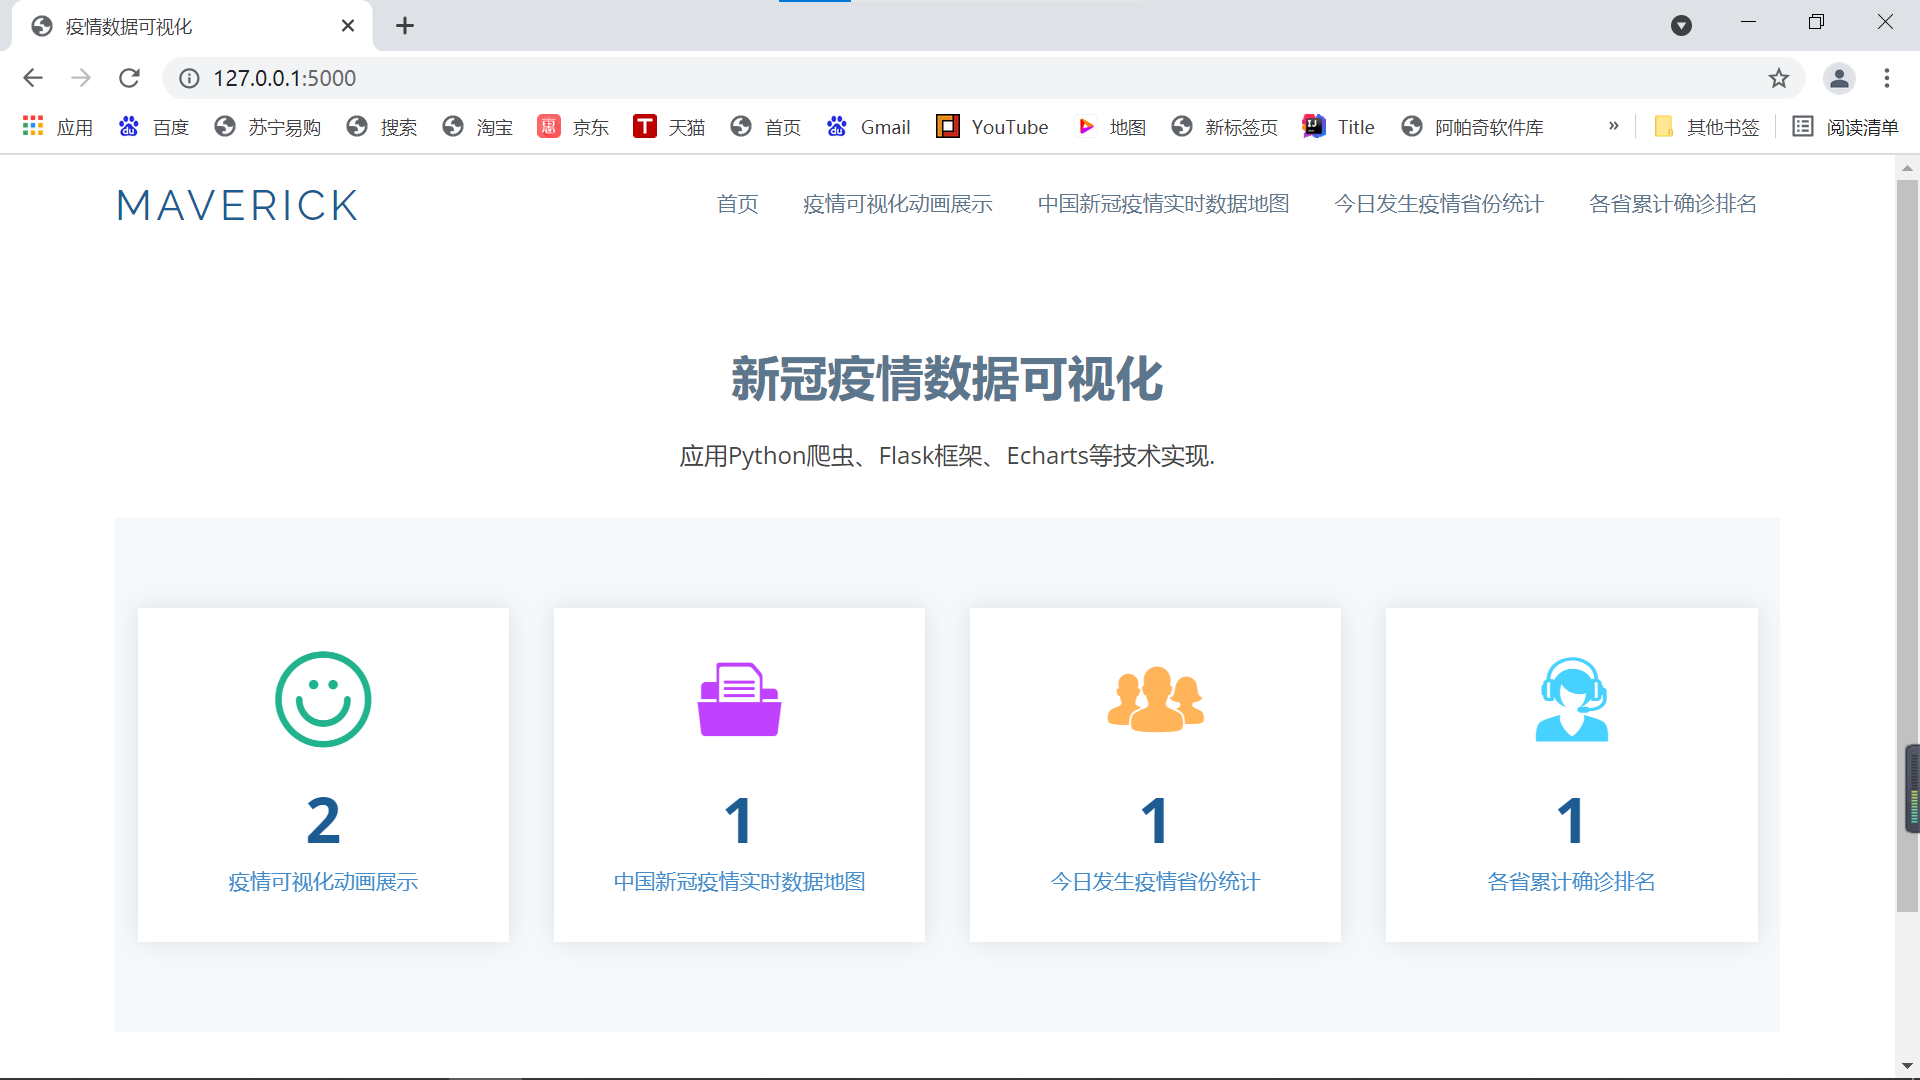This screenshot has height=1080, width=1920.
Task: Click the orange people group icon
Action: tap(1155, 699)
